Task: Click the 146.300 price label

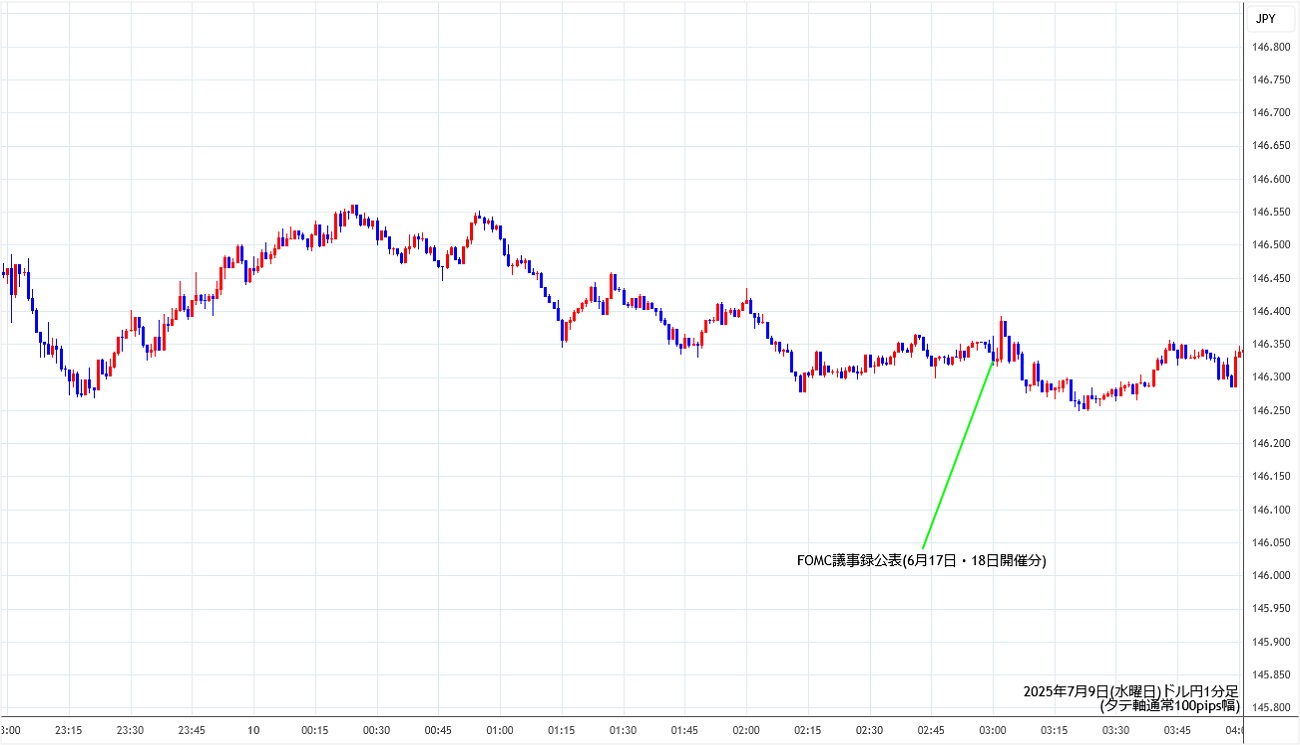Action: click(x=1270, y=377)
